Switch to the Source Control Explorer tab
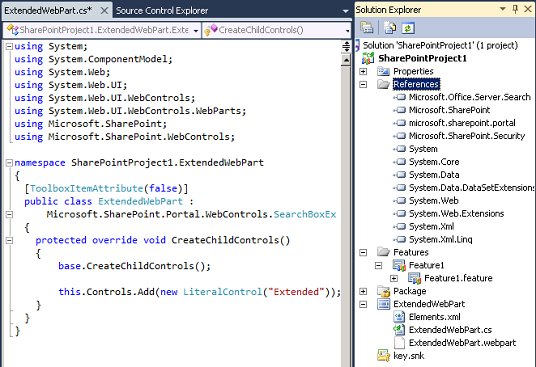Viewport: 536px width, 367px height. [x=162, y=11]
